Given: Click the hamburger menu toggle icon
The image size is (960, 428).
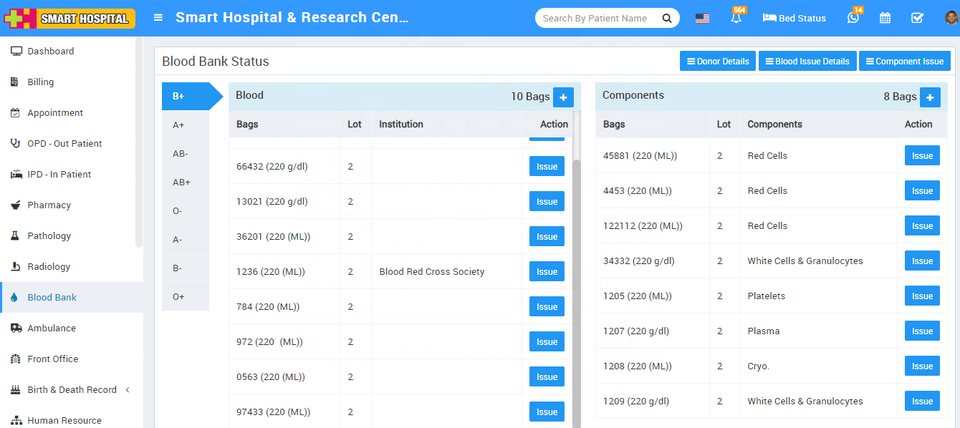Looking at the screenshot, I should [158, 18].
